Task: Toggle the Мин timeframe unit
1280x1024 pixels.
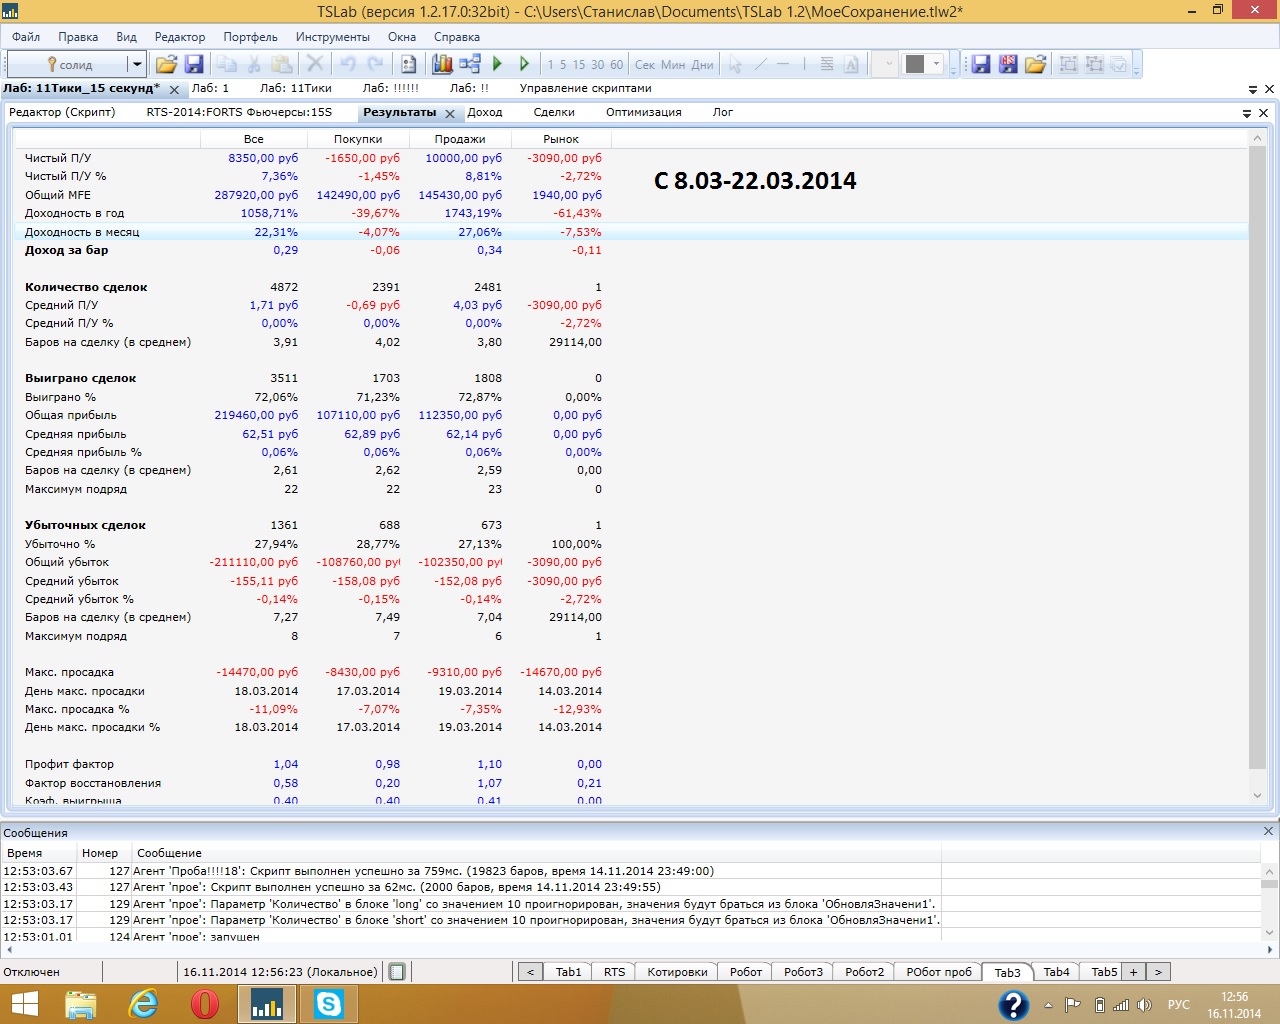Action: [x=673, y=65]
